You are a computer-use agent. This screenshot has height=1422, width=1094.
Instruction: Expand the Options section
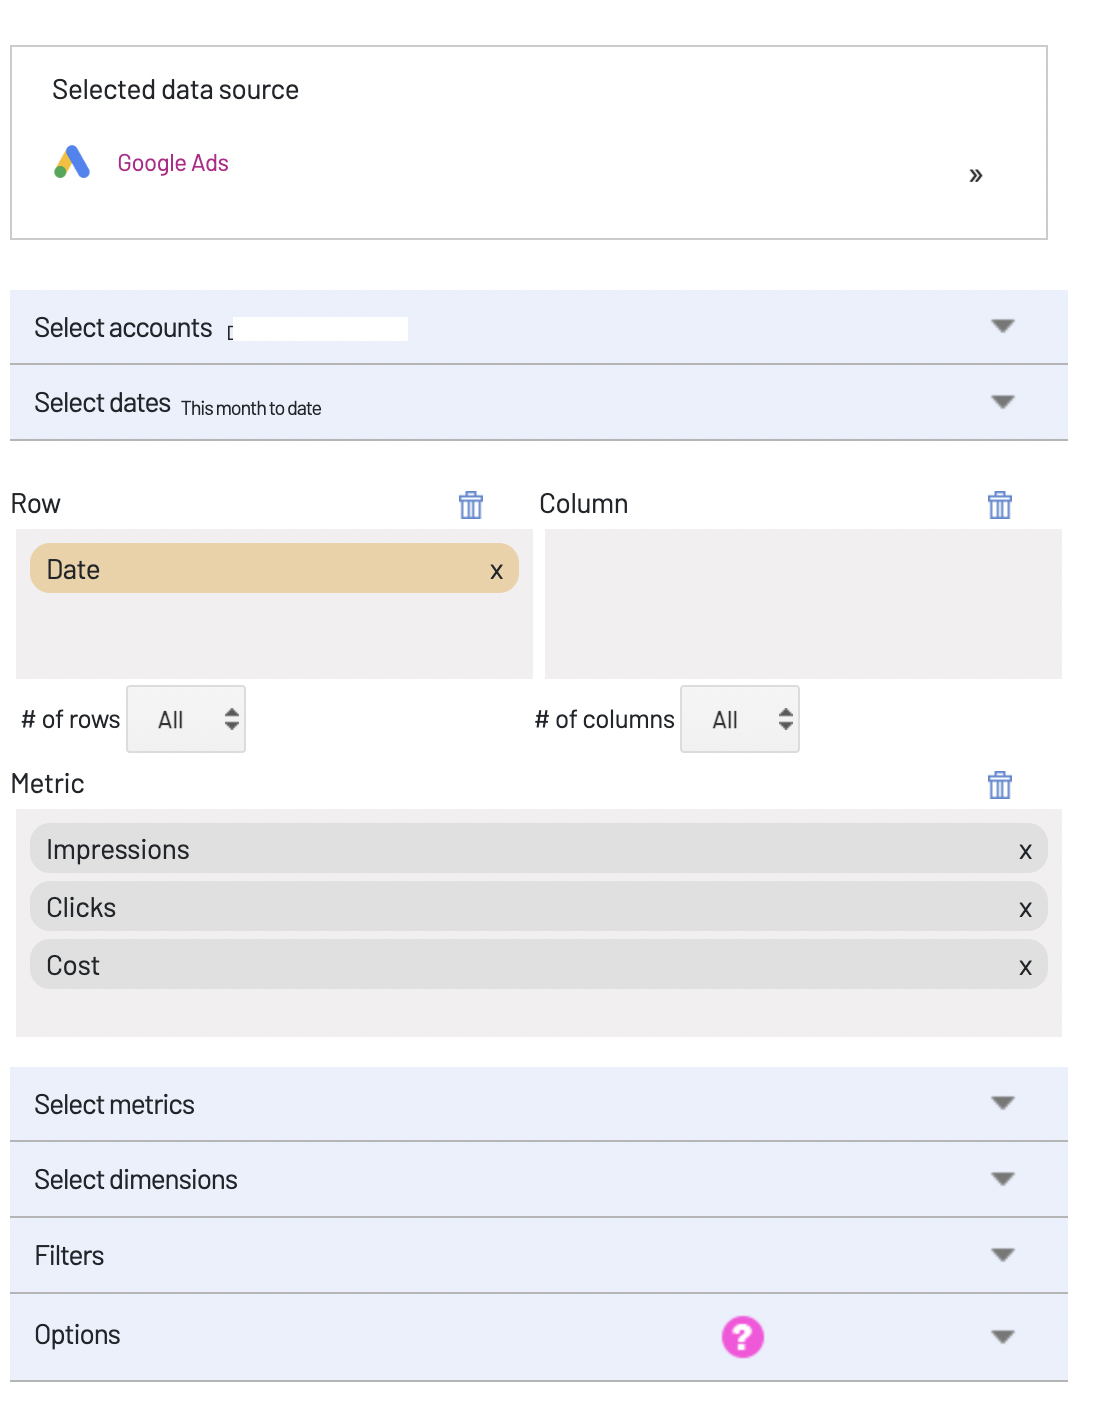1003,1336
